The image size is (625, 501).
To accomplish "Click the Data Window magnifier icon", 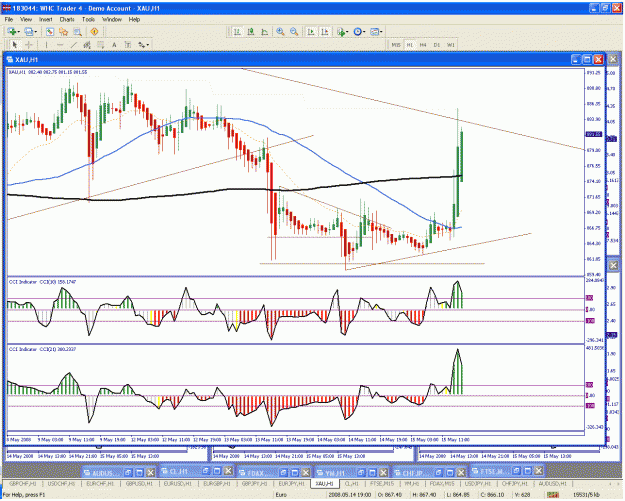I will point(77,31).
